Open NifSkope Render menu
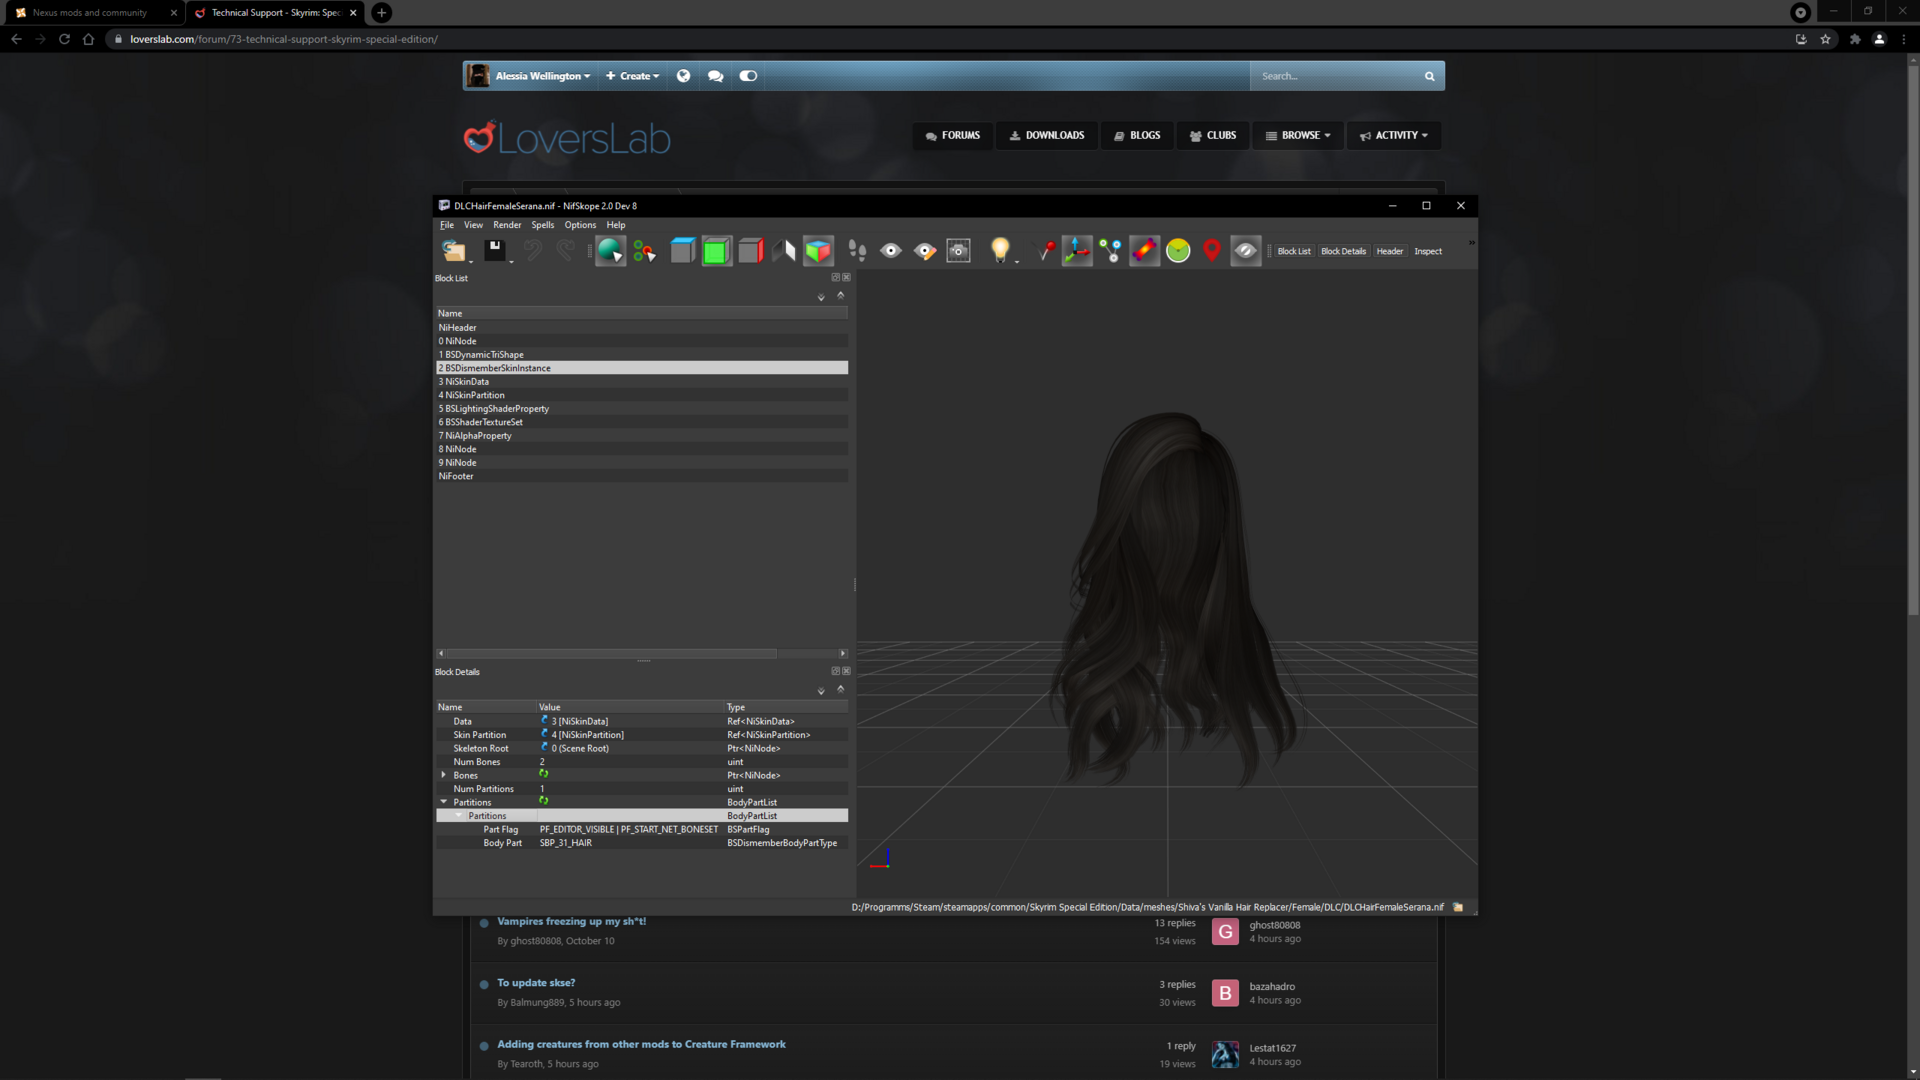This screenshot has height=1080, width=1920. coord(507,225)
